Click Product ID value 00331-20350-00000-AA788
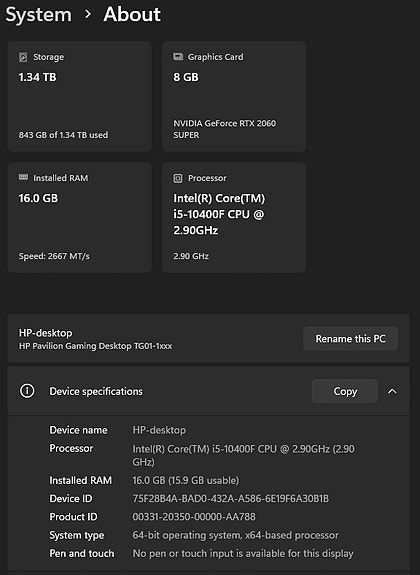 click(194, 517)
